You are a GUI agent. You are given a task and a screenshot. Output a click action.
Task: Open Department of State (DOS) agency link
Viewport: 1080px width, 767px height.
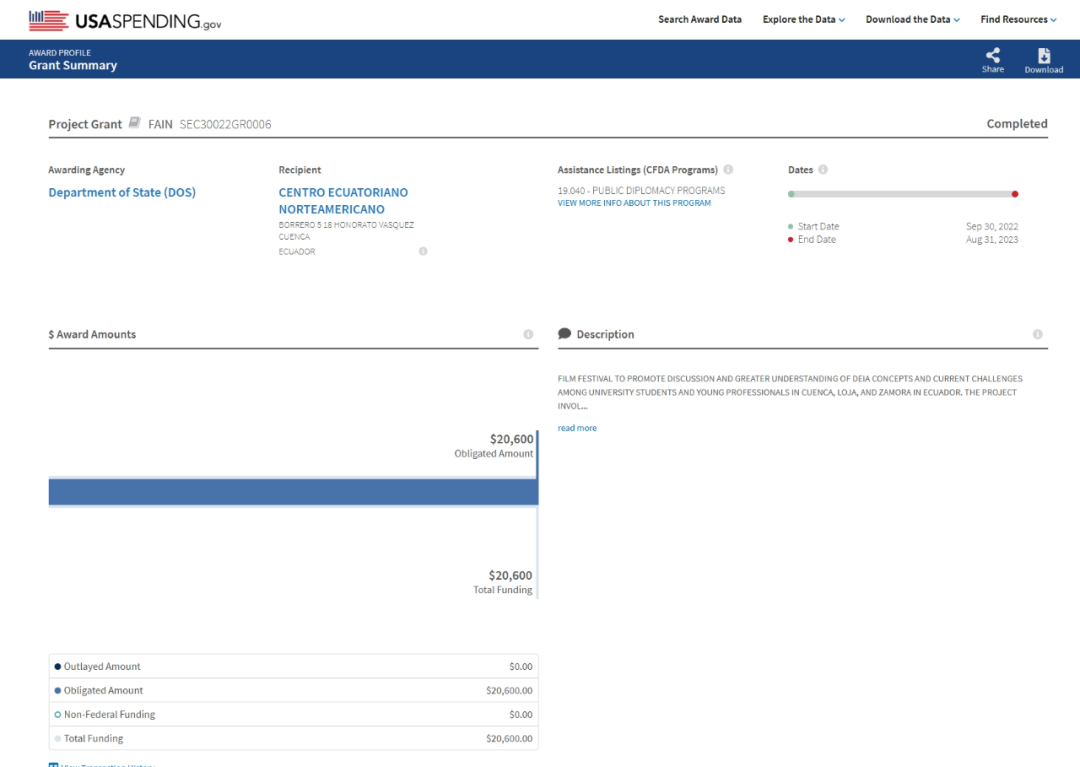(122, 192)
